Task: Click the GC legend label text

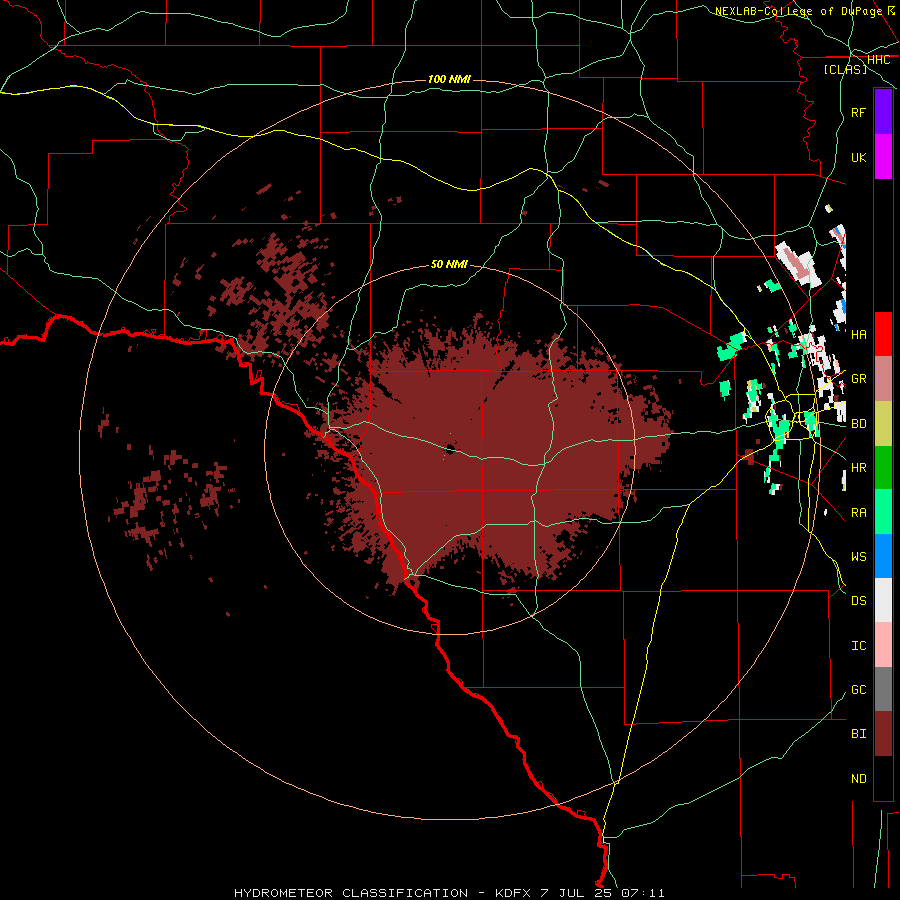Action: [x=858, y=689]
